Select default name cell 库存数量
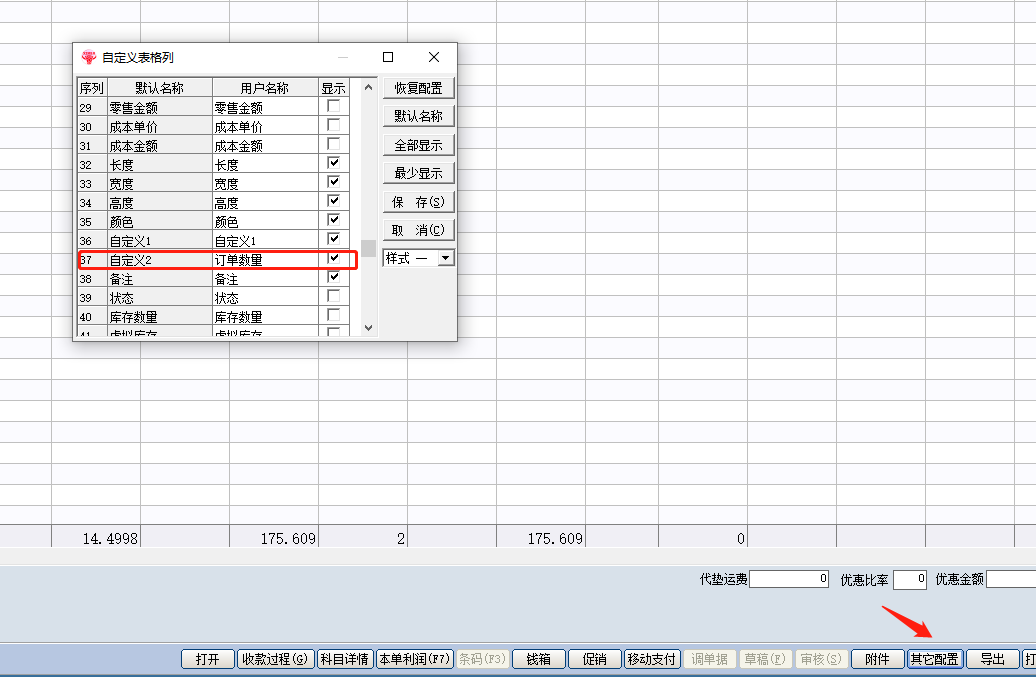The image size is (1036, 677). click(x=159, y=317)
